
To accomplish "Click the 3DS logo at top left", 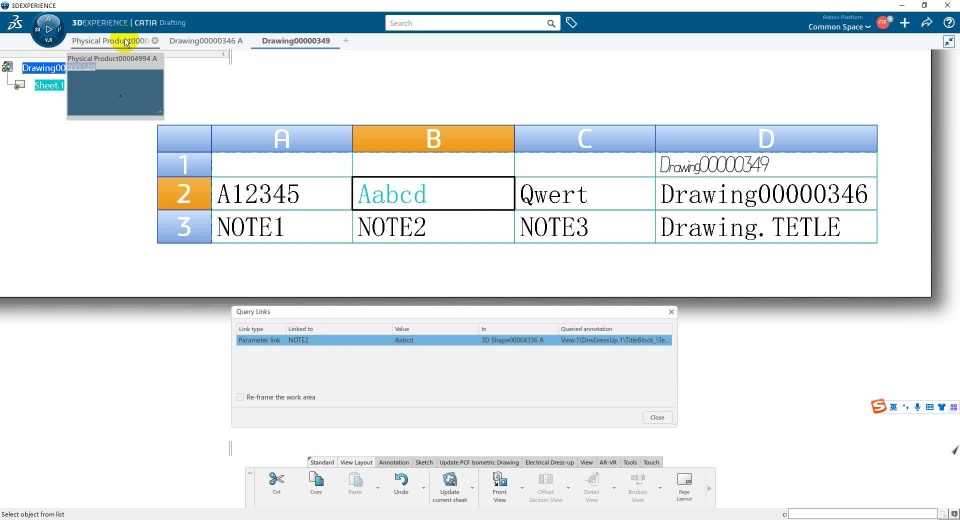I will coord(15,23).
